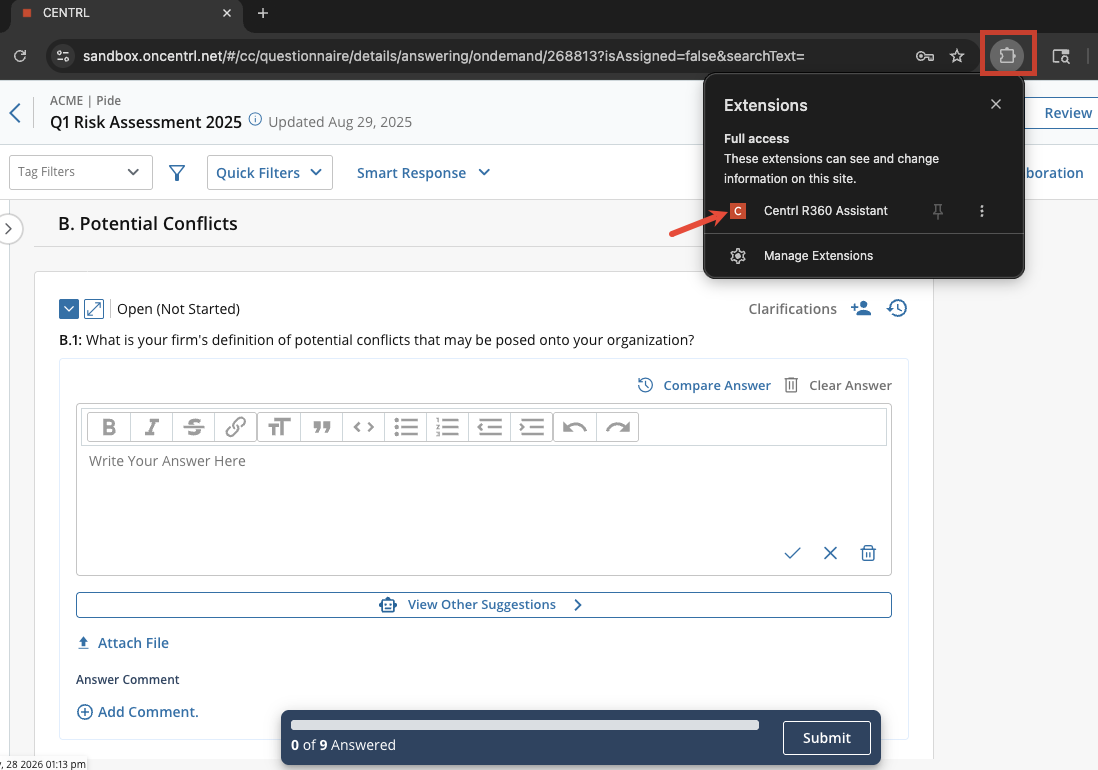Click the Bold formatting icon

point(109,427)
